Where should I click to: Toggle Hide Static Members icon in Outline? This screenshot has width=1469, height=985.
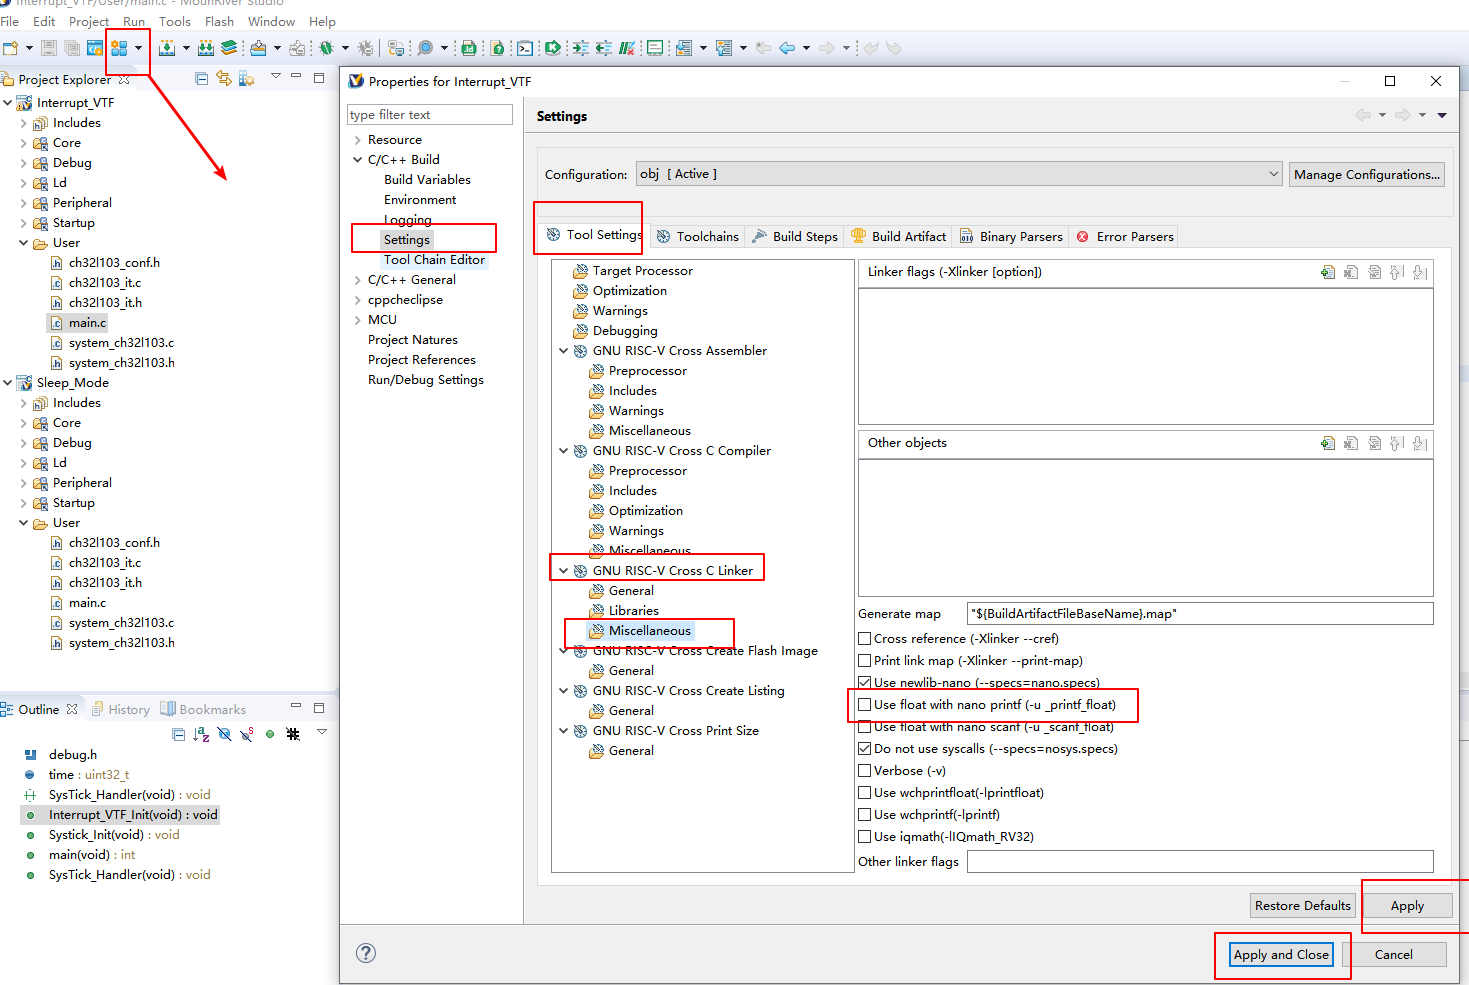247,734
